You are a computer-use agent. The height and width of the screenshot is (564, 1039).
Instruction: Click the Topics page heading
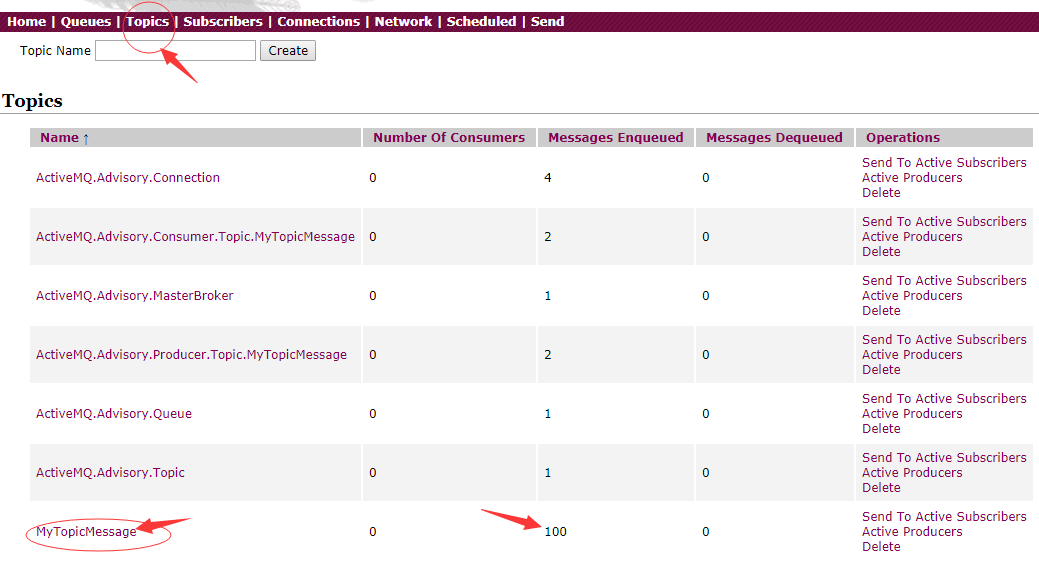pyautogui.click(x=32, y=101)
